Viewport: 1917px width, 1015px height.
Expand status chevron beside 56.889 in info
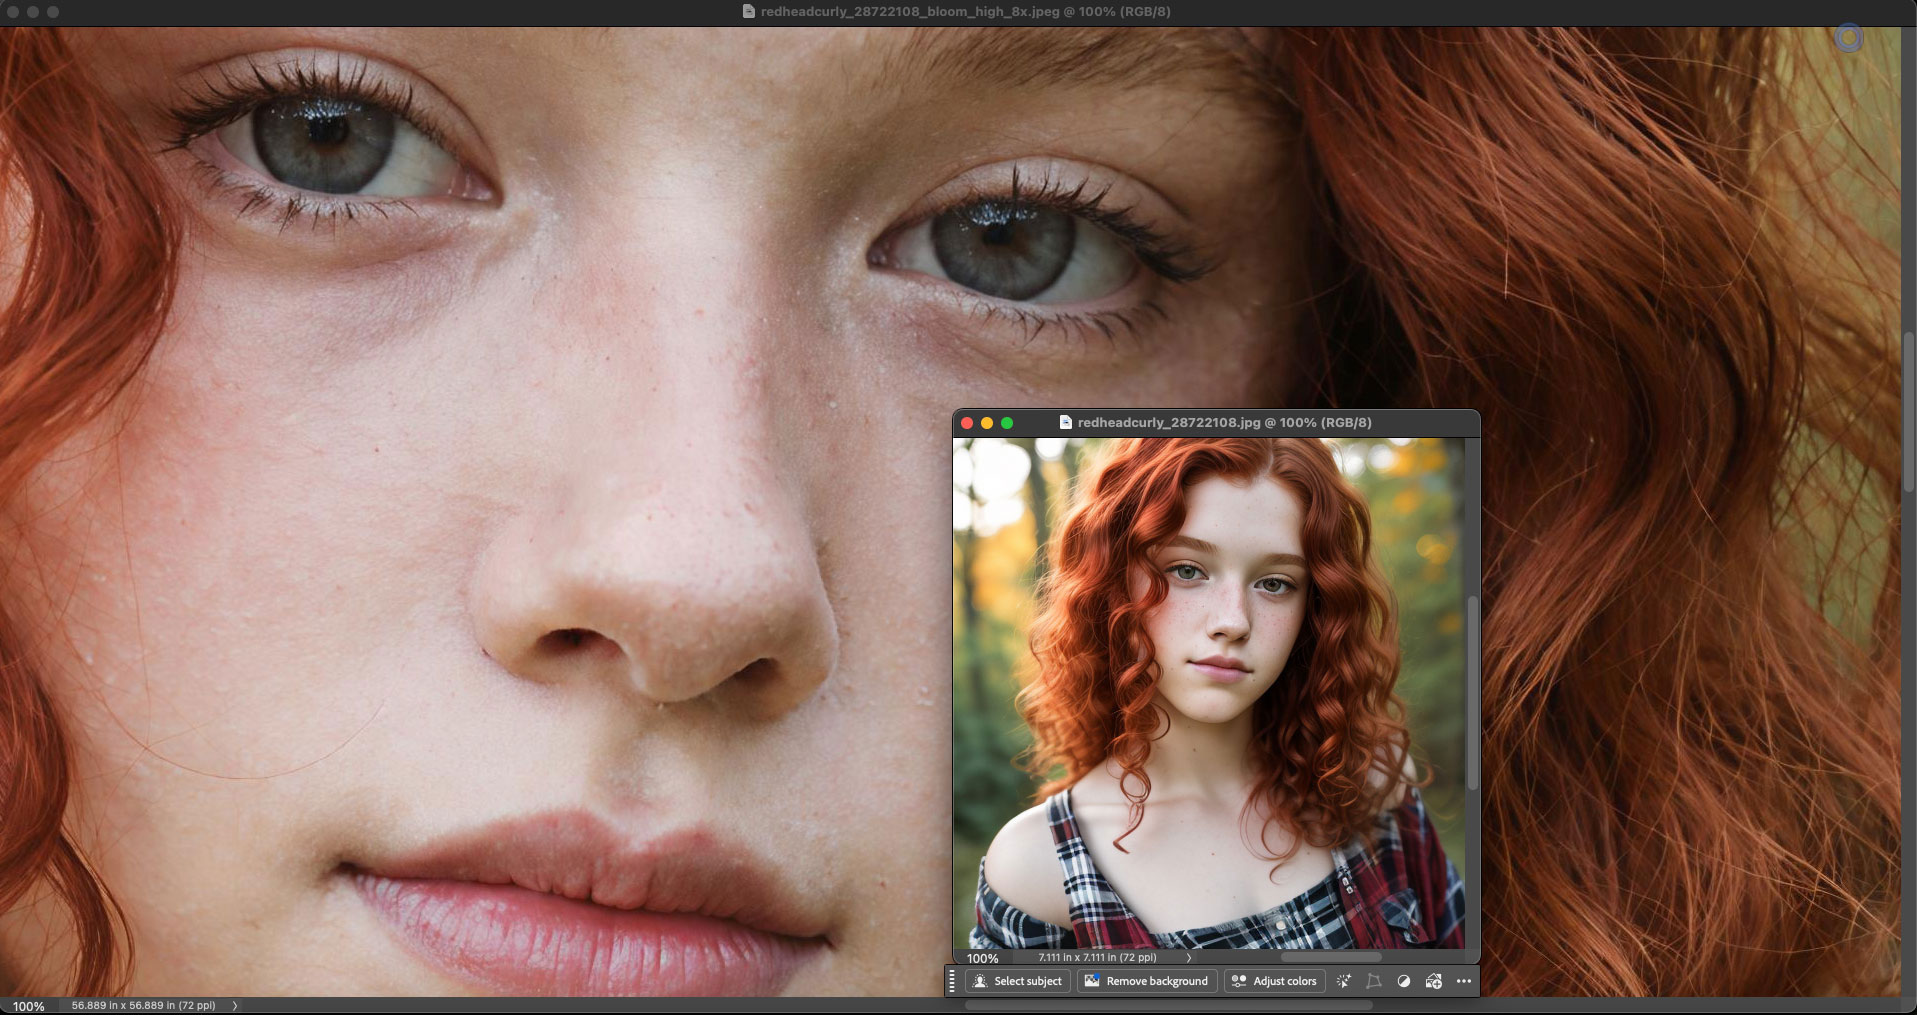coord(235,1006)
